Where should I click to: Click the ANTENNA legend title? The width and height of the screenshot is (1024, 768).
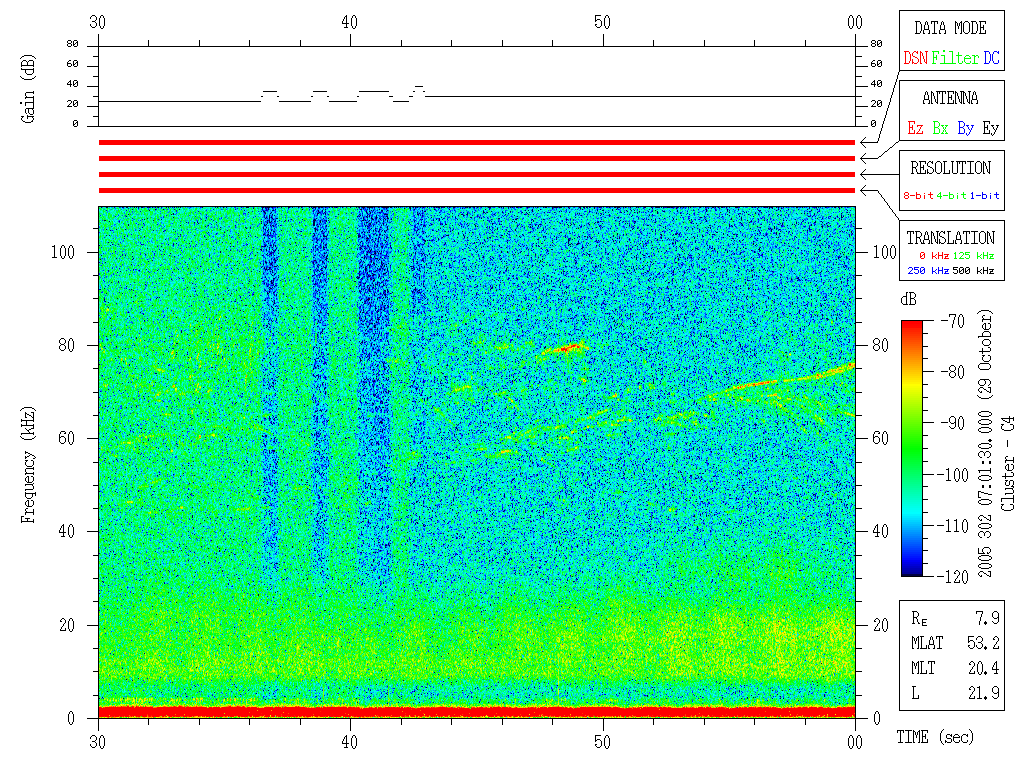pyautogui.click(x=950, y=98)
